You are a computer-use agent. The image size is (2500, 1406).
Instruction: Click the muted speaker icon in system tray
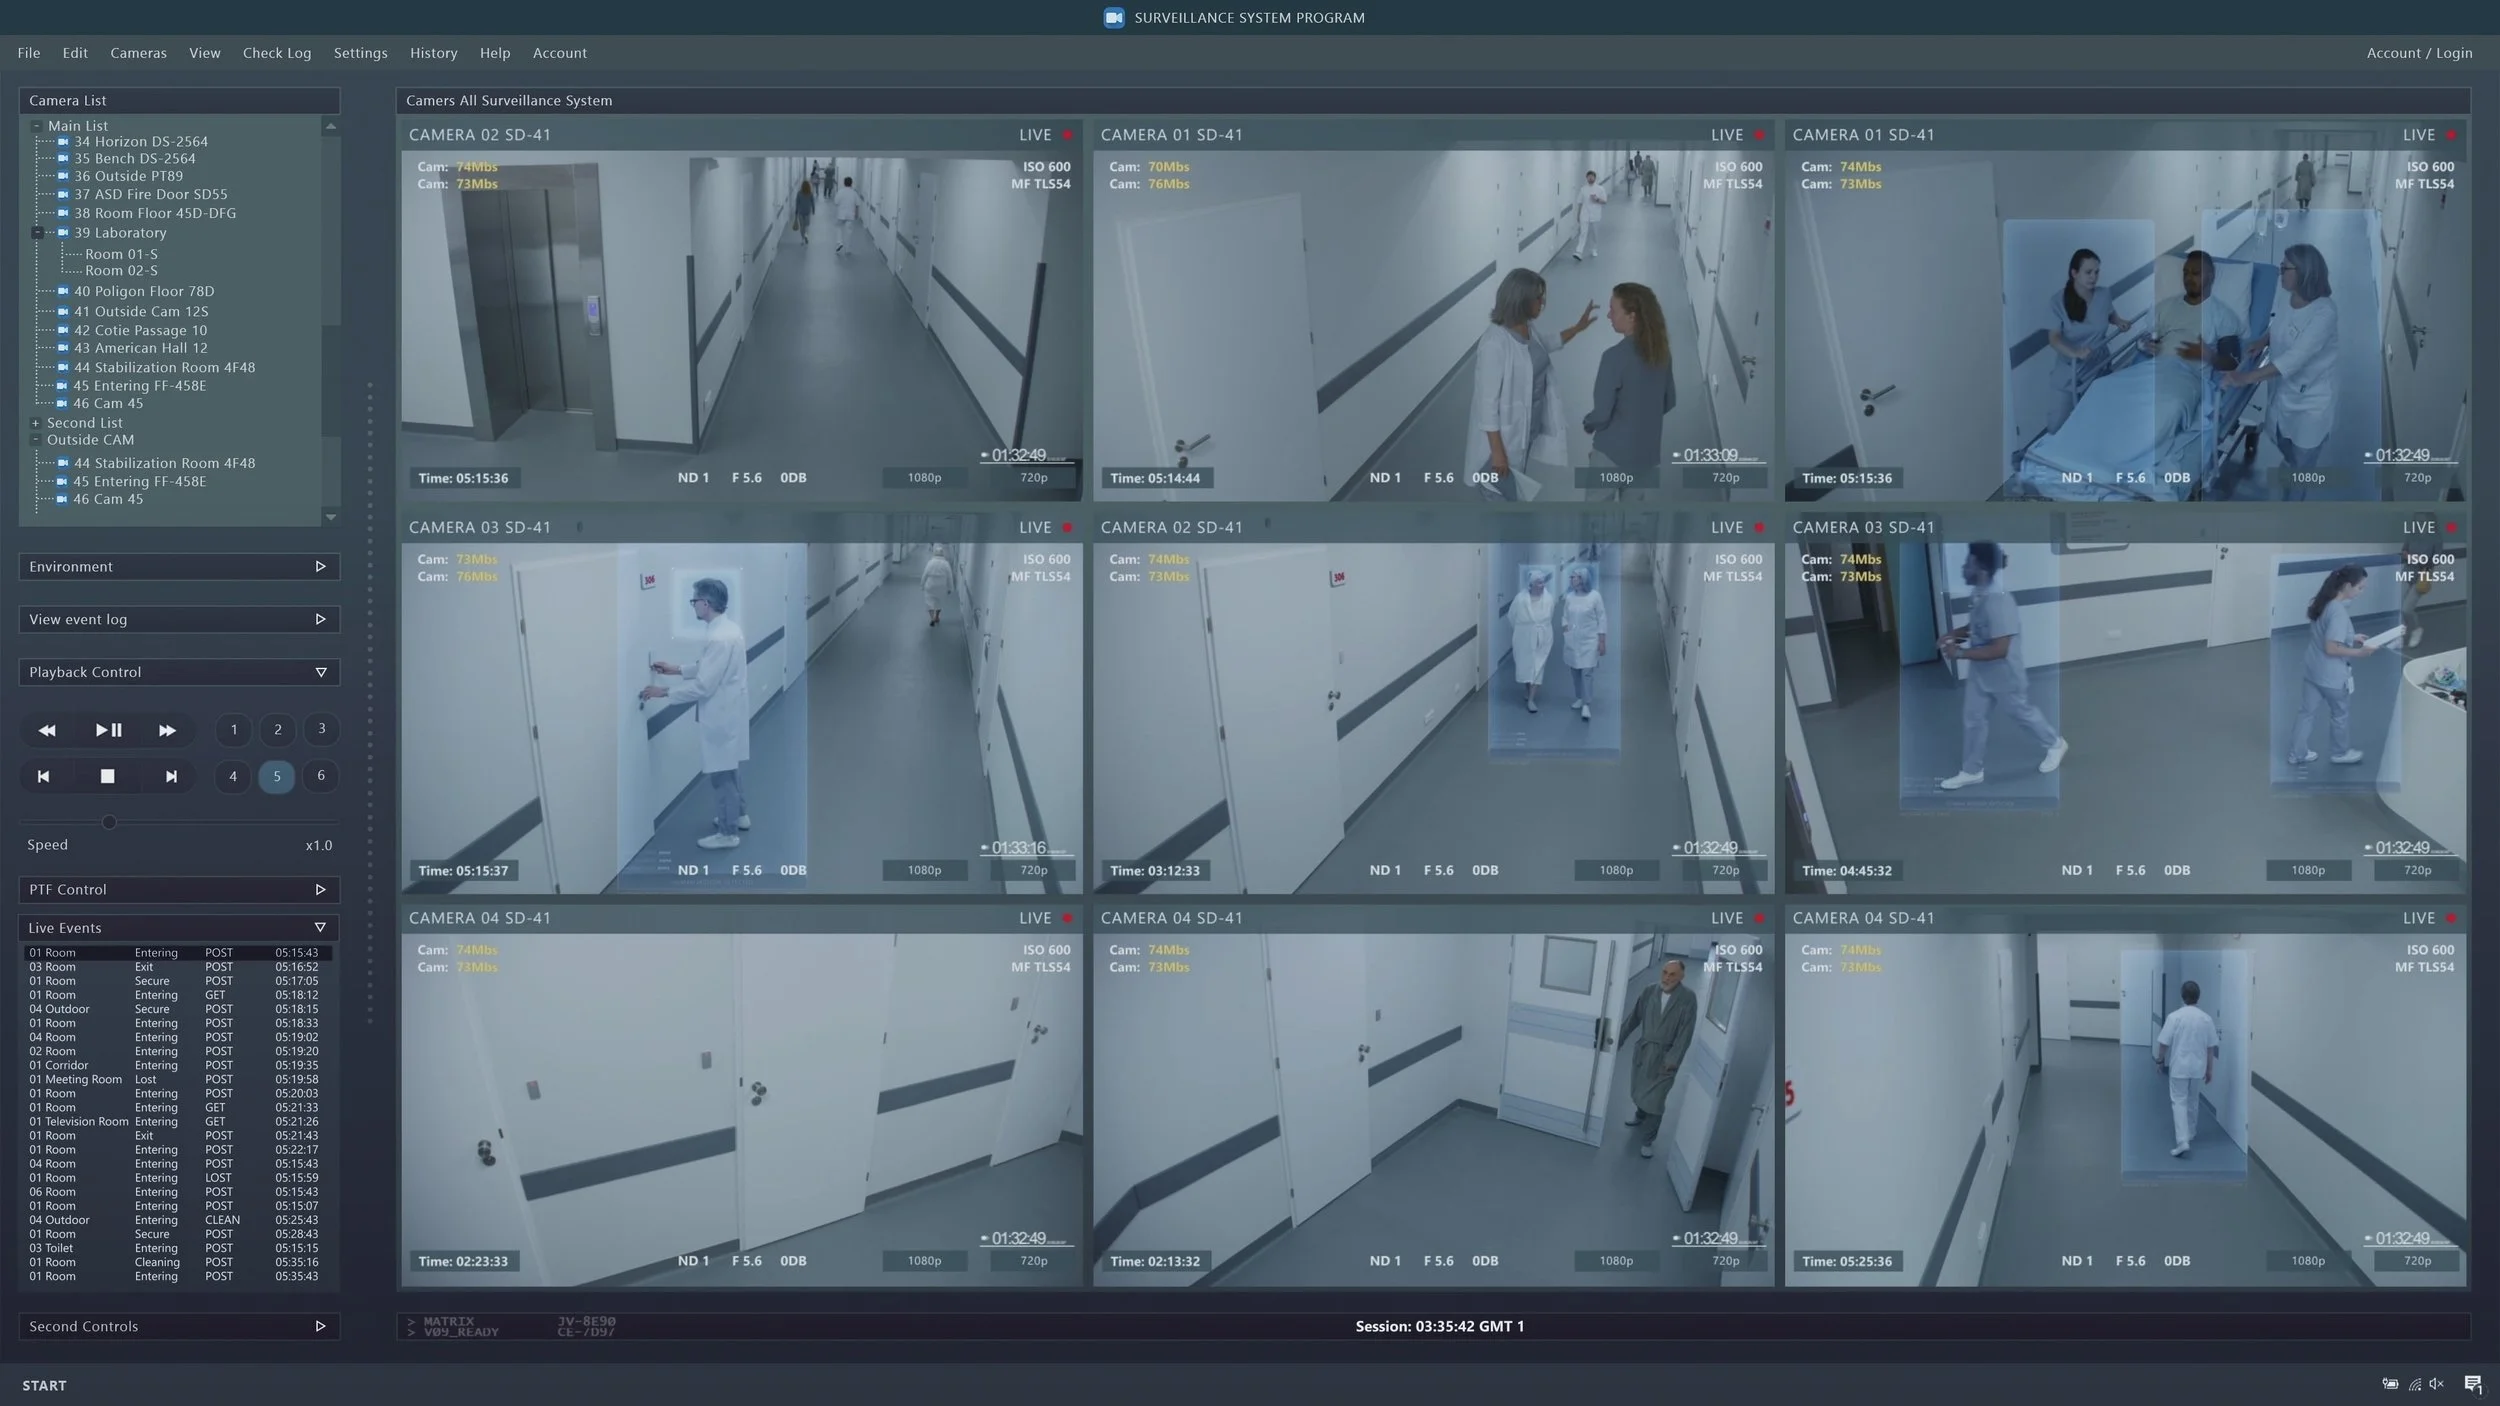(x=2437, y=1384)
